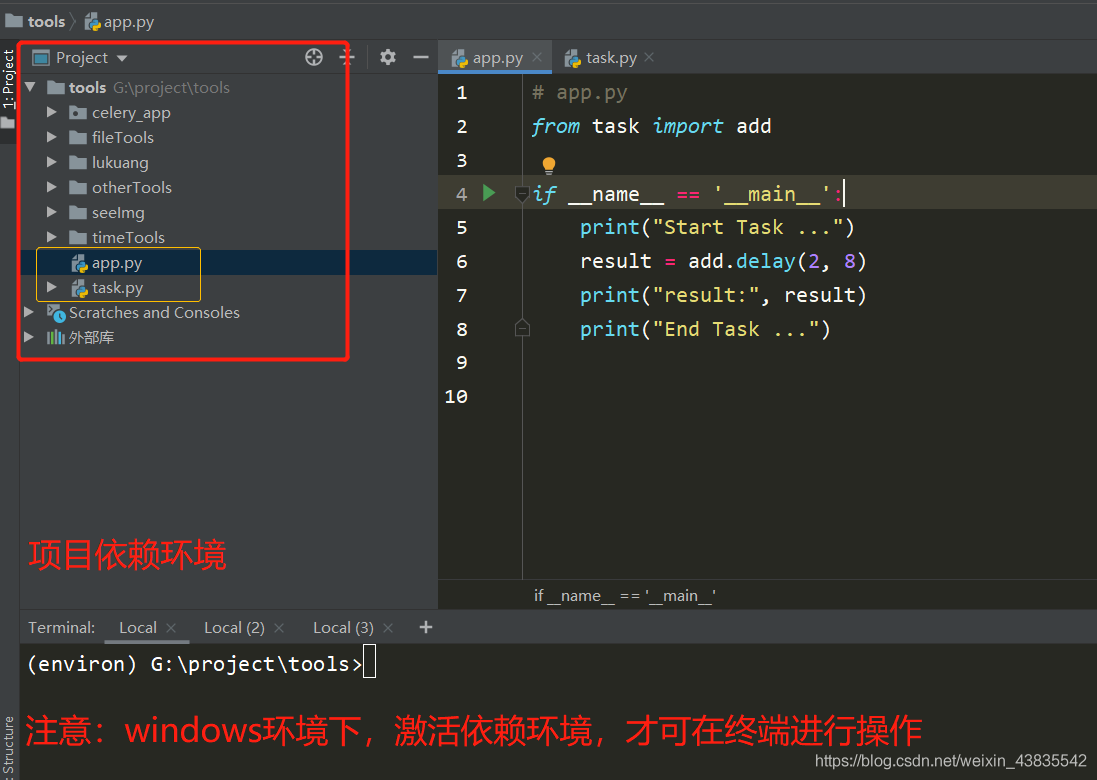Open the Structure side tool window
Viewport: 1097px width, 780px height.
pyautogui.click(x=8, y=745)
